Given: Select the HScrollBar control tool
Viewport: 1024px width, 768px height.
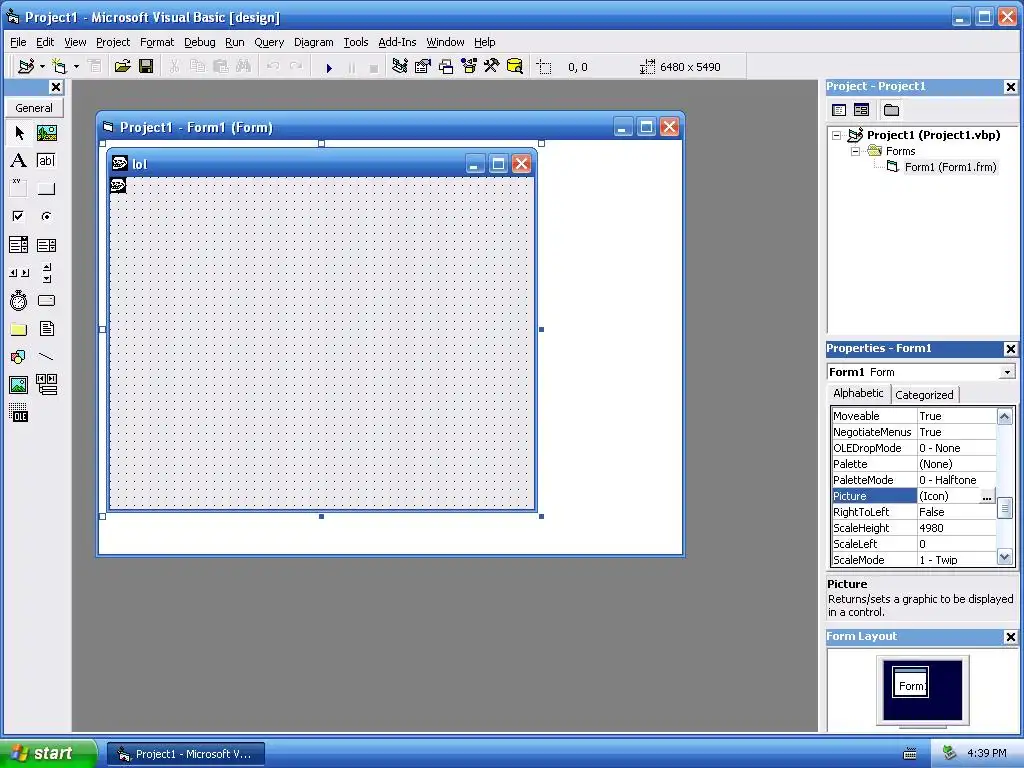Looking at the screenshot, I should coord(19,272).
